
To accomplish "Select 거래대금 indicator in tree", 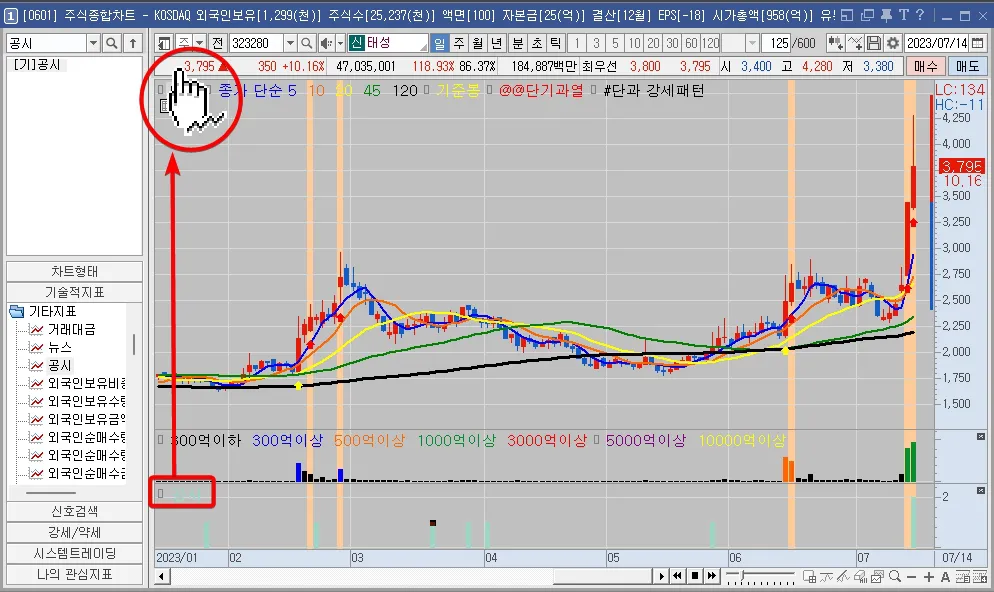I will (71, 329).
